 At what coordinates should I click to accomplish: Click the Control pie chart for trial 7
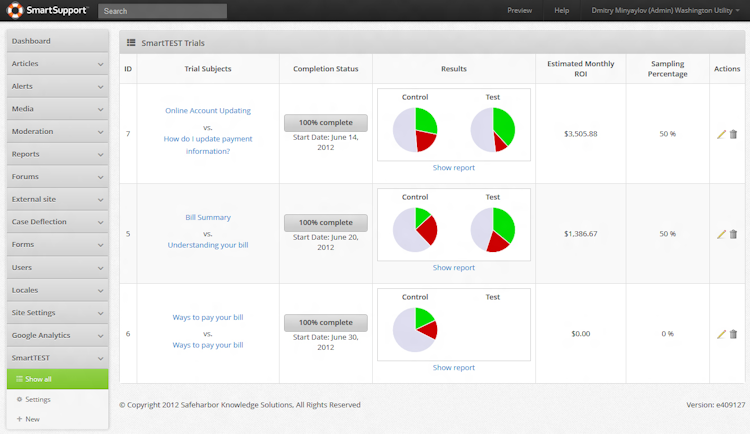(x=415, y=130)
